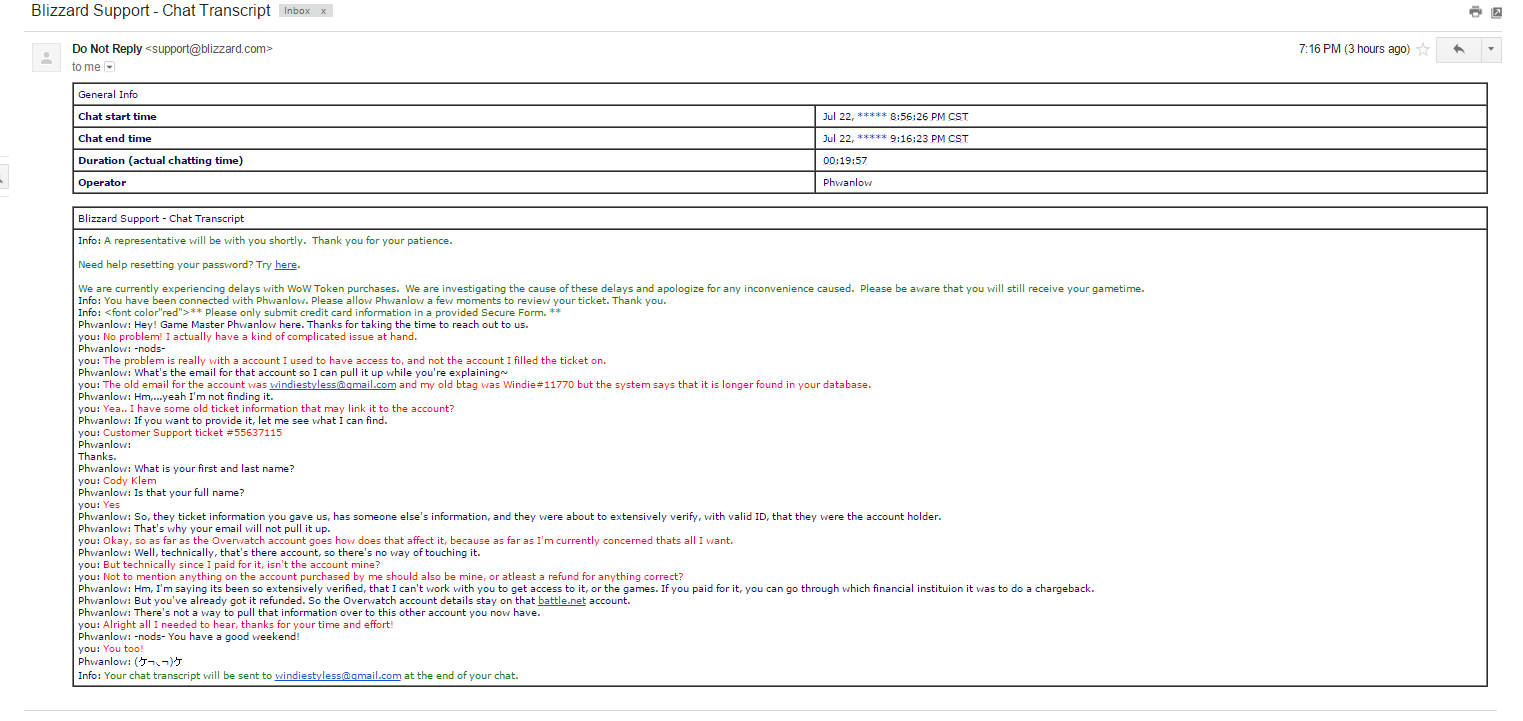Click 'Hm,...yeah I'm not finding it.' line

pyautogui.click(x=176, y=397)
